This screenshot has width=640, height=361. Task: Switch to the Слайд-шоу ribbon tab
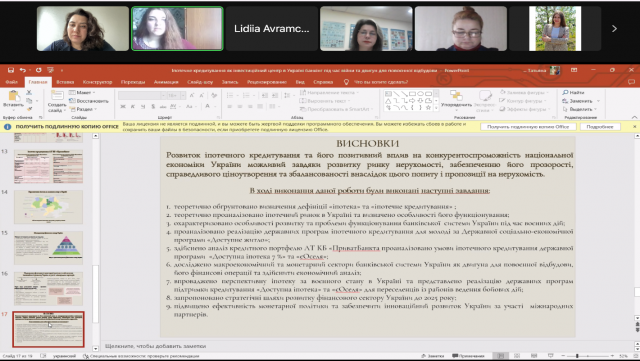tap(200, 82)
